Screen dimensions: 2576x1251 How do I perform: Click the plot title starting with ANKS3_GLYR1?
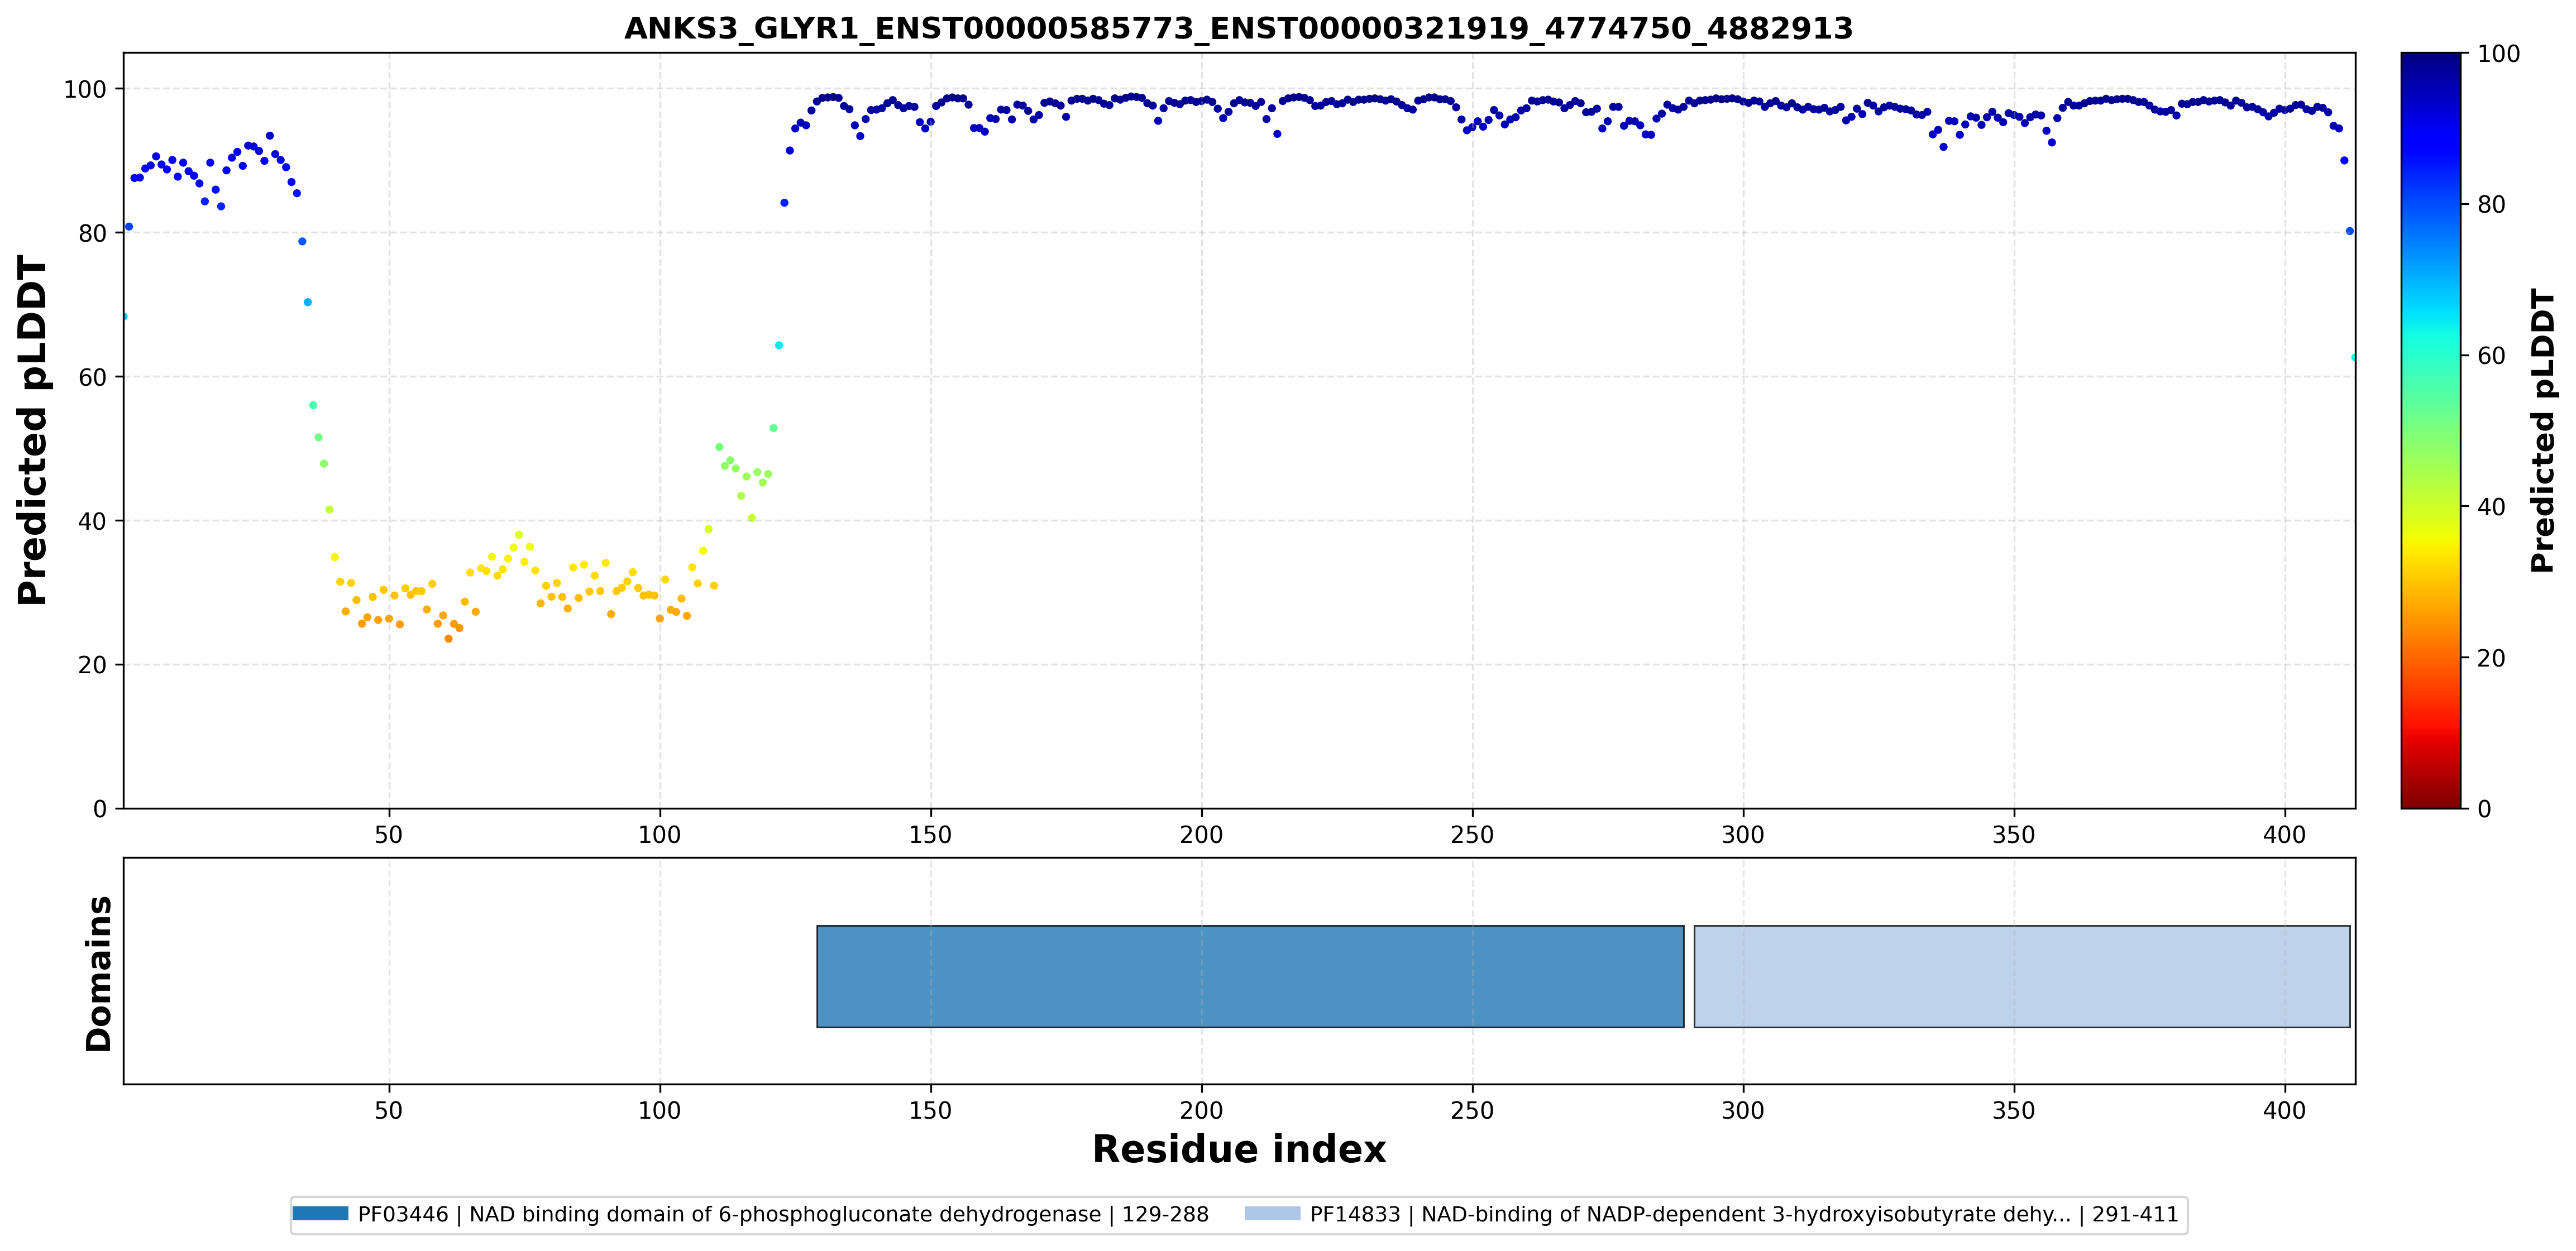pos(1238,28)
